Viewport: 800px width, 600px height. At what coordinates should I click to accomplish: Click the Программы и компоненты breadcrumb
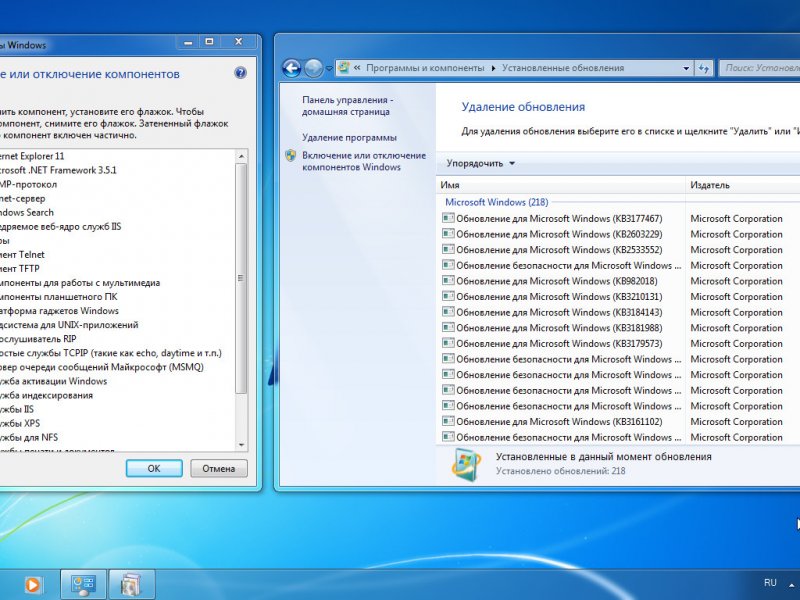coord(425,68)
